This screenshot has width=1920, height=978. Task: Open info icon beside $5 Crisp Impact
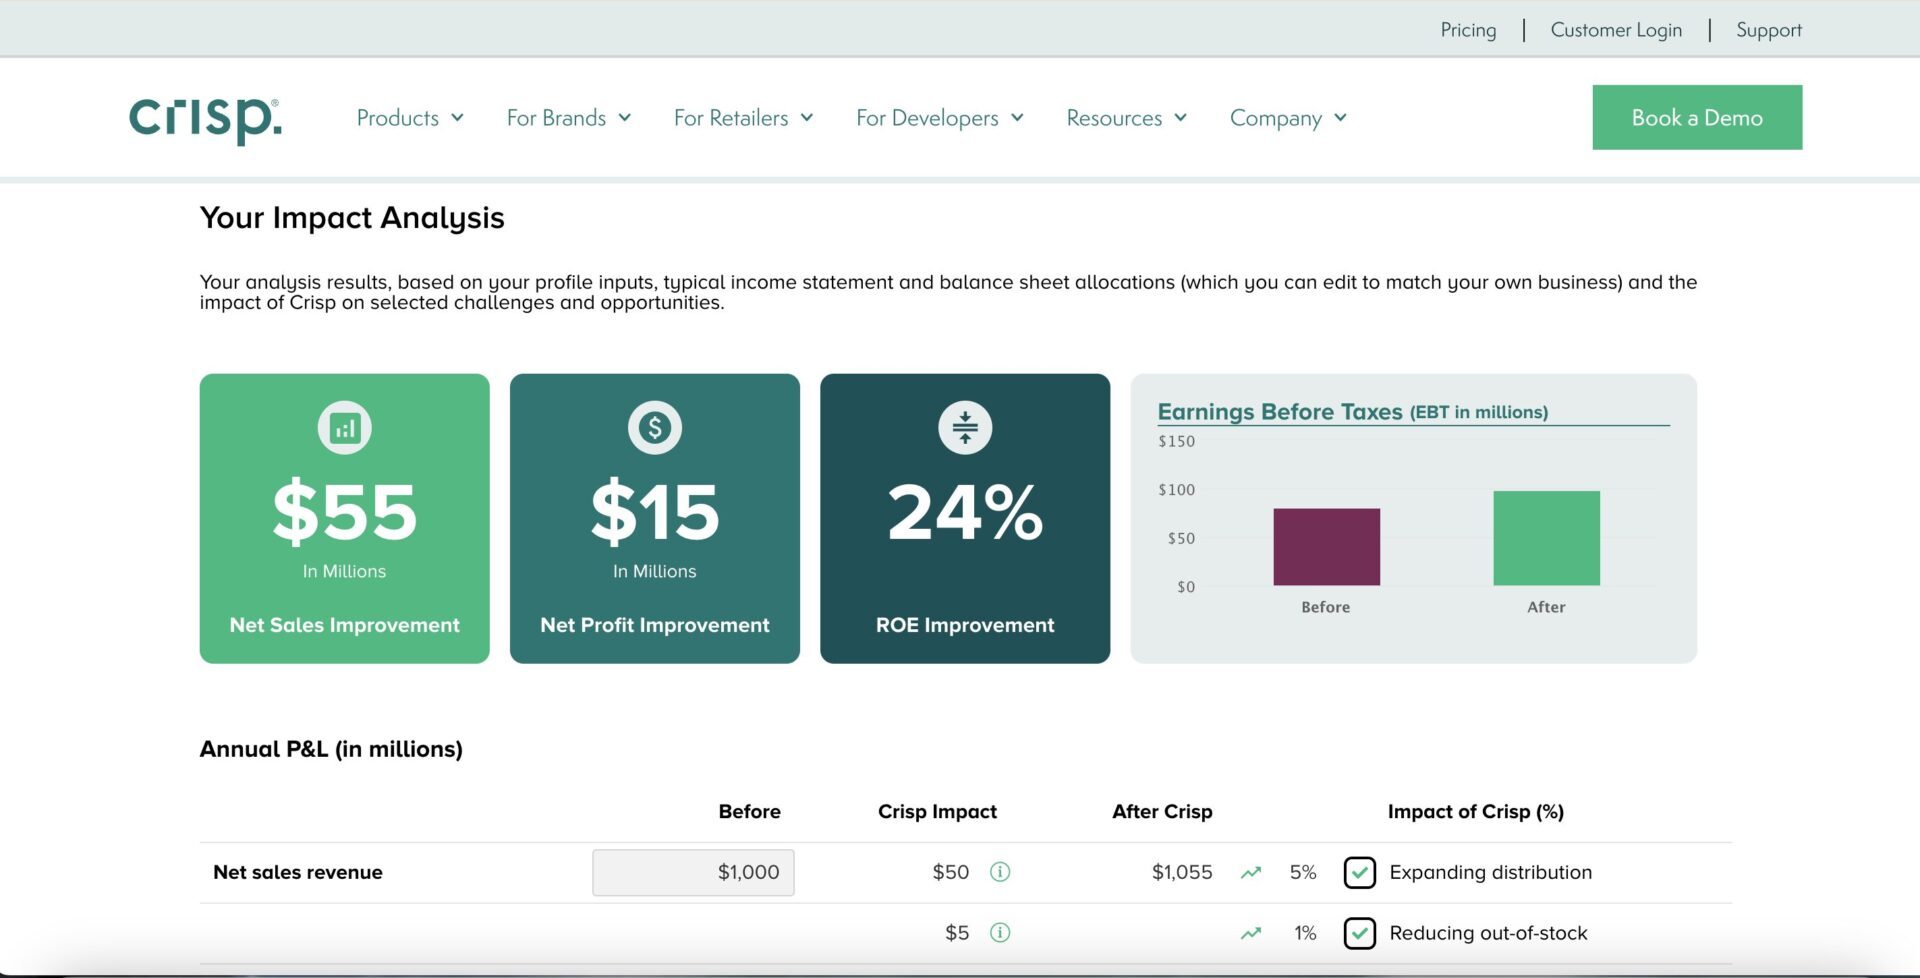[x=1000, y=933]
